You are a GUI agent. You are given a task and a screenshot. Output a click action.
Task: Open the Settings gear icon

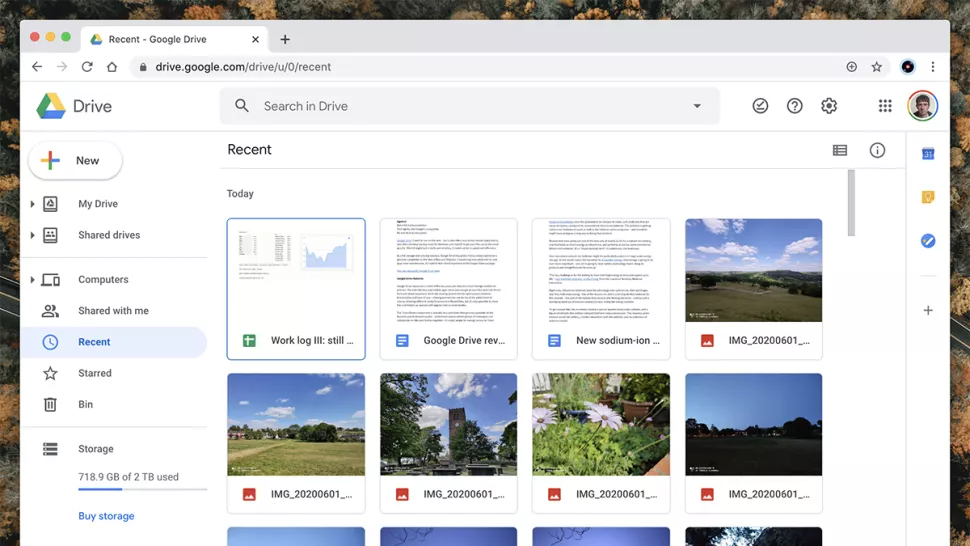[x=828, y=106]
